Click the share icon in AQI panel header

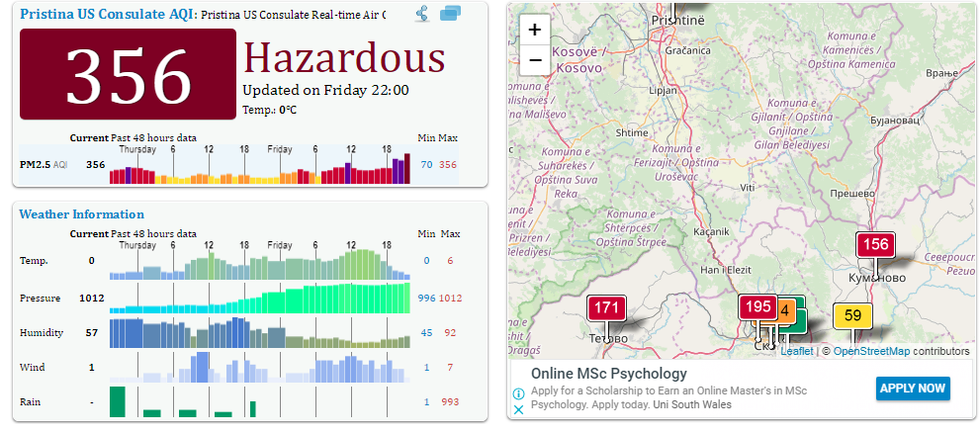tap(422, 14)
